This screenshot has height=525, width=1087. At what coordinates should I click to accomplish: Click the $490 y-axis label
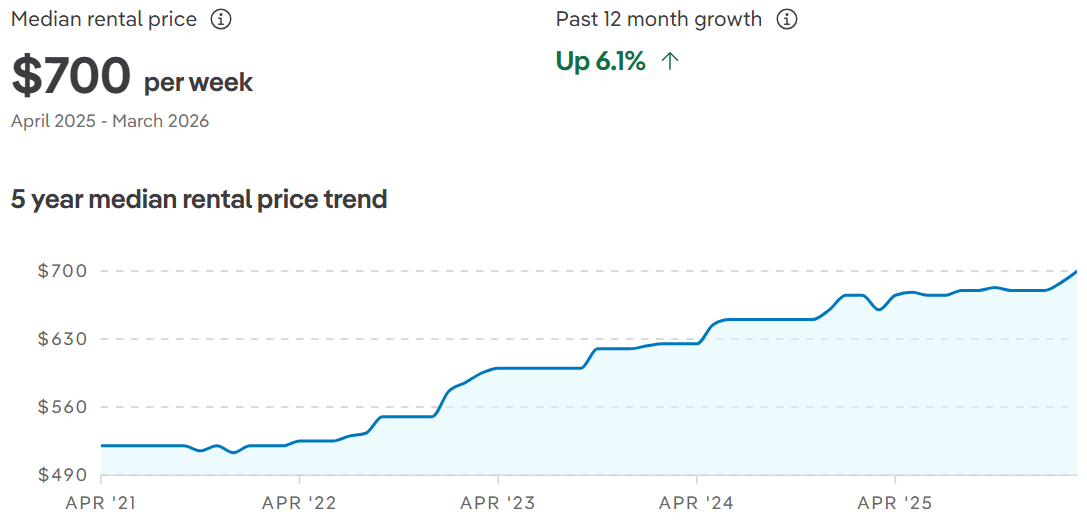62,475
